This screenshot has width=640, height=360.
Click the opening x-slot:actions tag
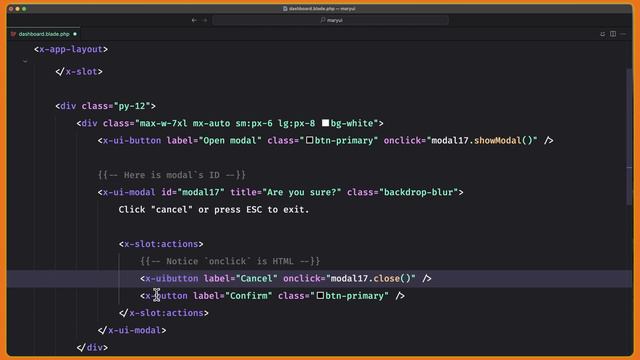pyautogui.click(x=161, y=244)
